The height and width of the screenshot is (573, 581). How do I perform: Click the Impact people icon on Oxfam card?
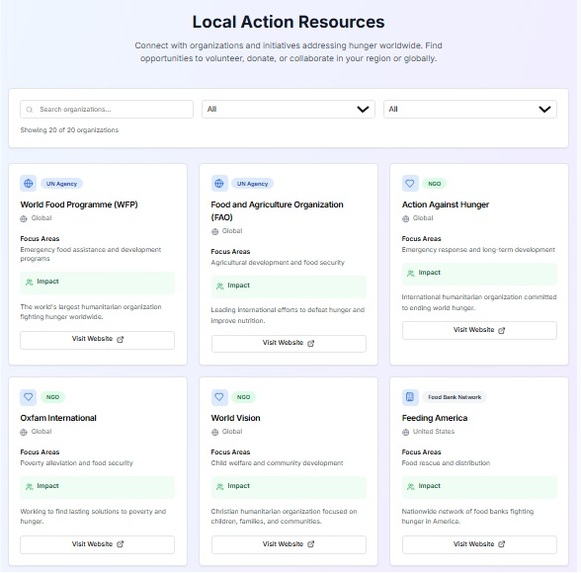(x=29, y=487)
